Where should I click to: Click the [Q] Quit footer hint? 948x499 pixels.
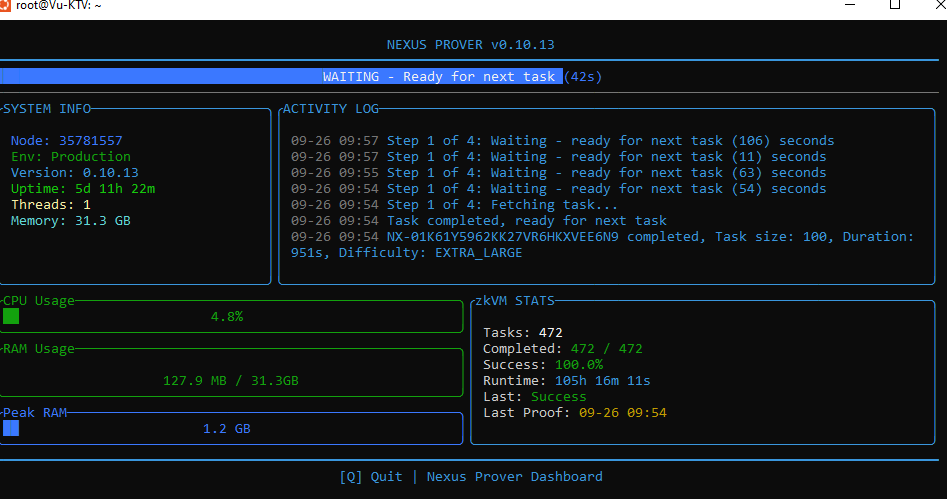tap(371, 477)
